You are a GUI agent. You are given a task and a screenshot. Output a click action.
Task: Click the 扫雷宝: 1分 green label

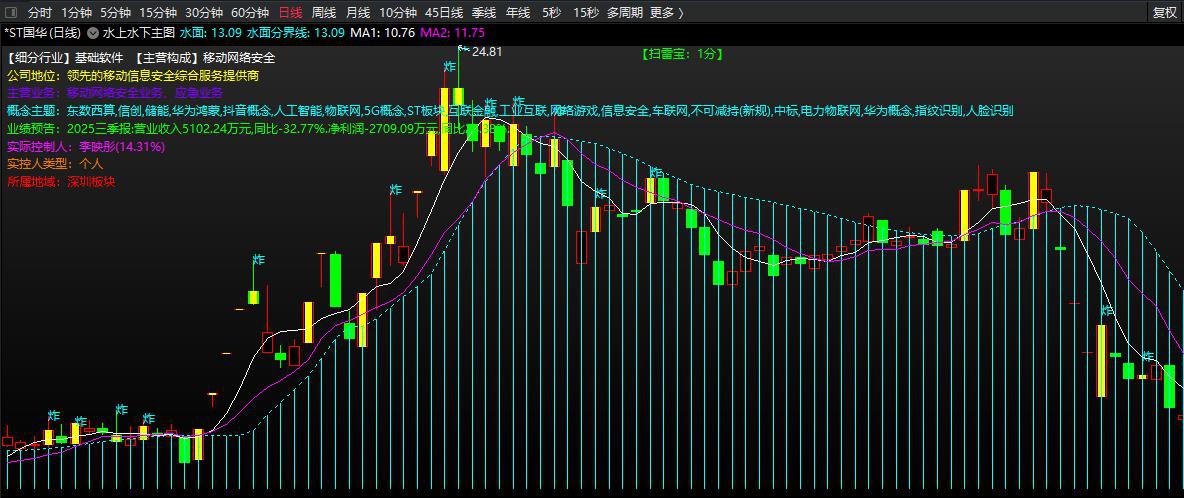tap(681, 54)
